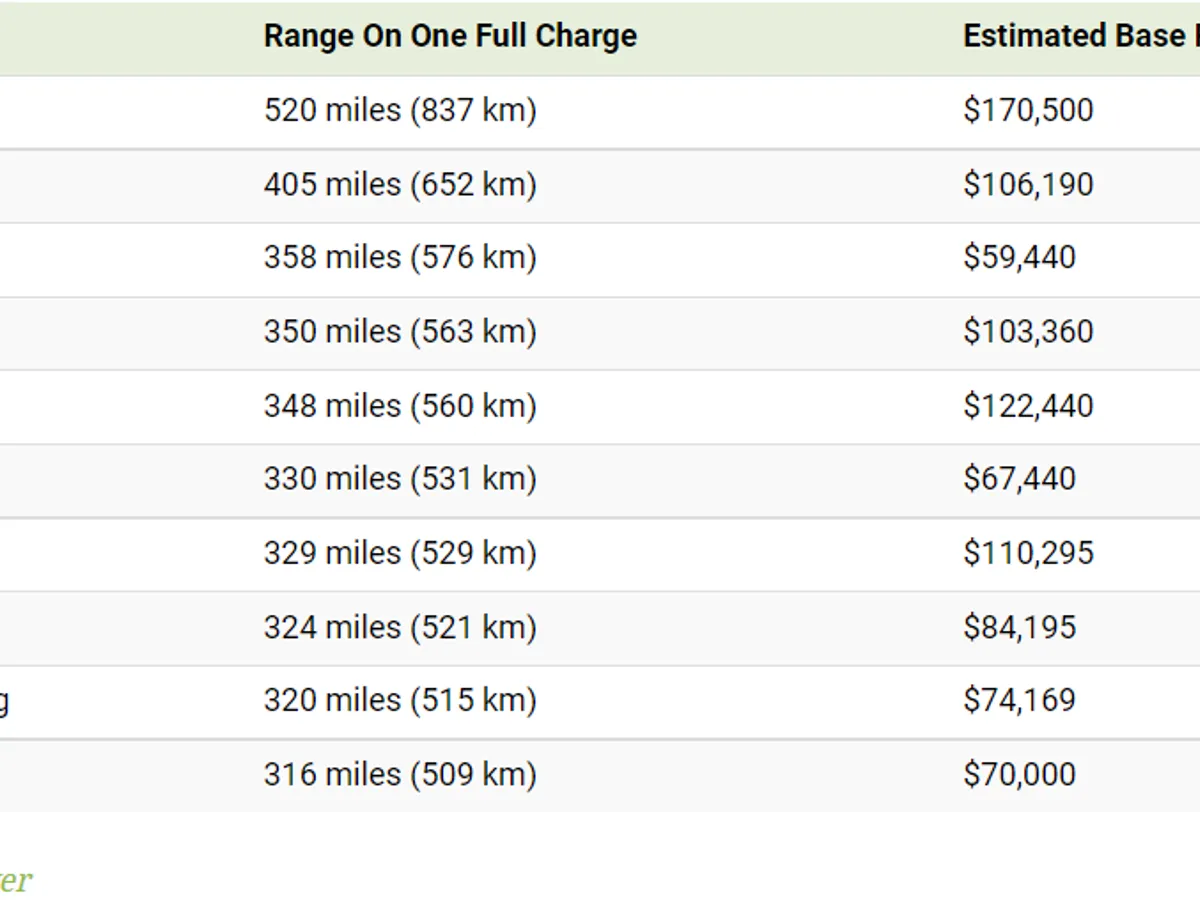
Task: Select the 520 miles (837 km) cell
Action: (x=400, y=110)
